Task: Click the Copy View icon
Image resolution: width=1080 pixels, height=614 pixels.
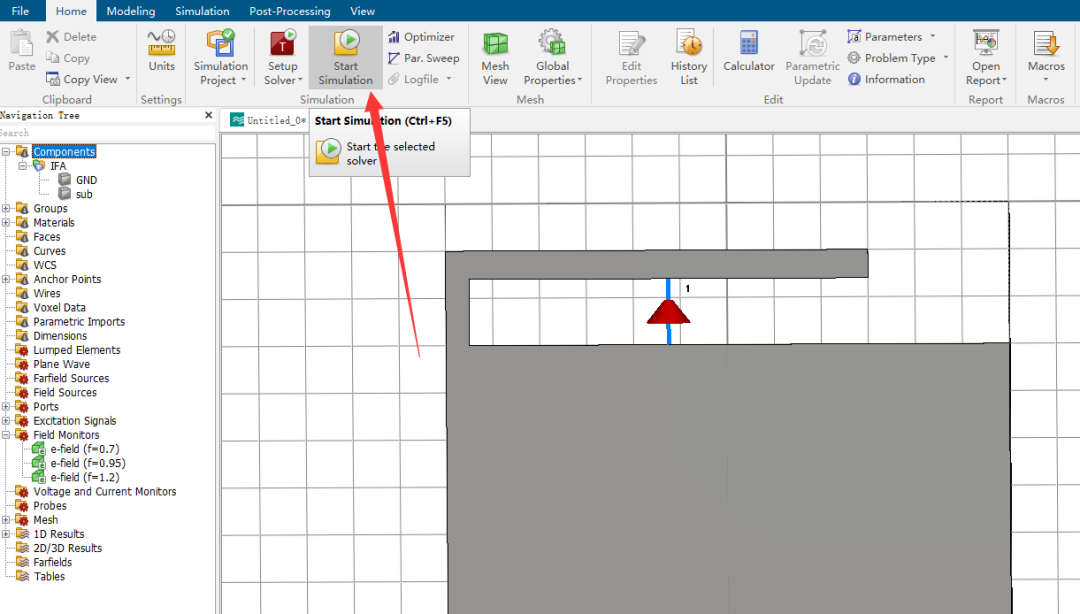Action: (x=53, y=79)
